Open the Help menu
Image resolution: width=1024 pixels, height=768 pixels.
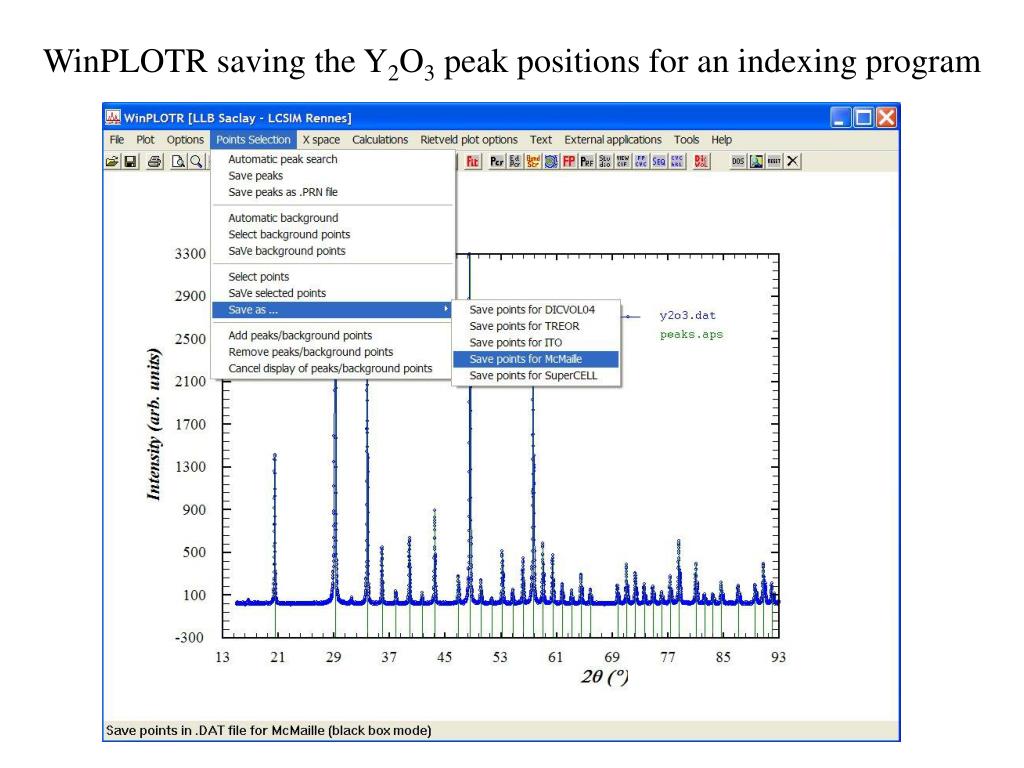722,140
